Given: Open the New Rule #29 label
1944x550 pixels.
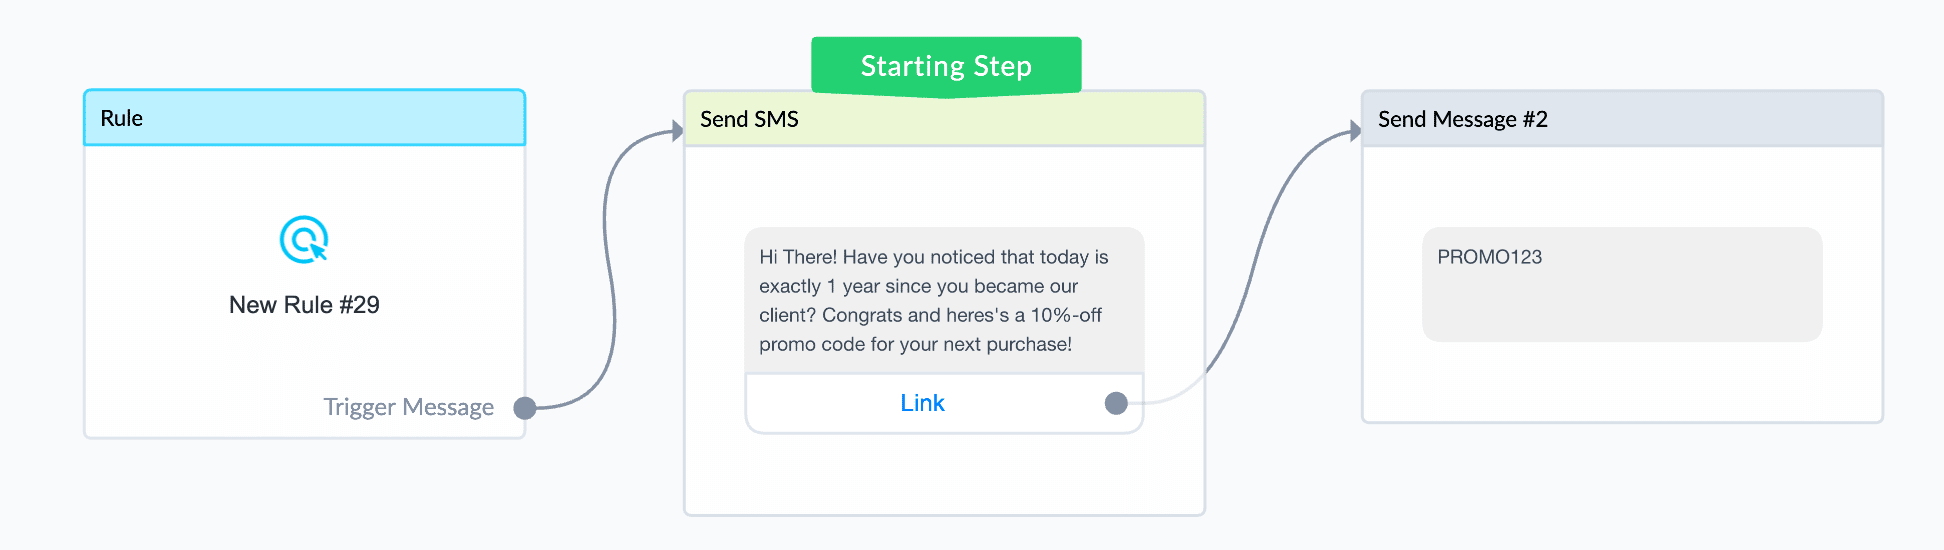Looking at the screenshot, I should click(304, 305).
